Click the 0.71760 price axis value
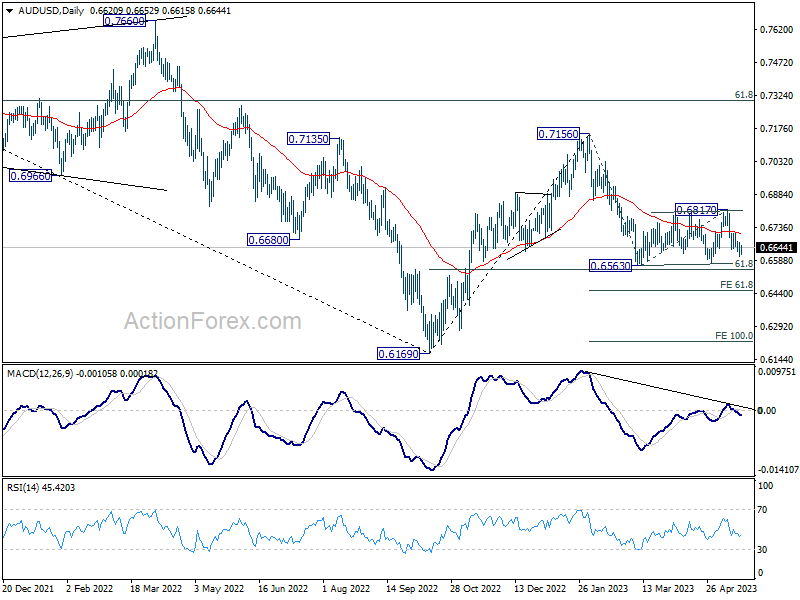The height and width of the screenshot is (600, 800). 777,129
